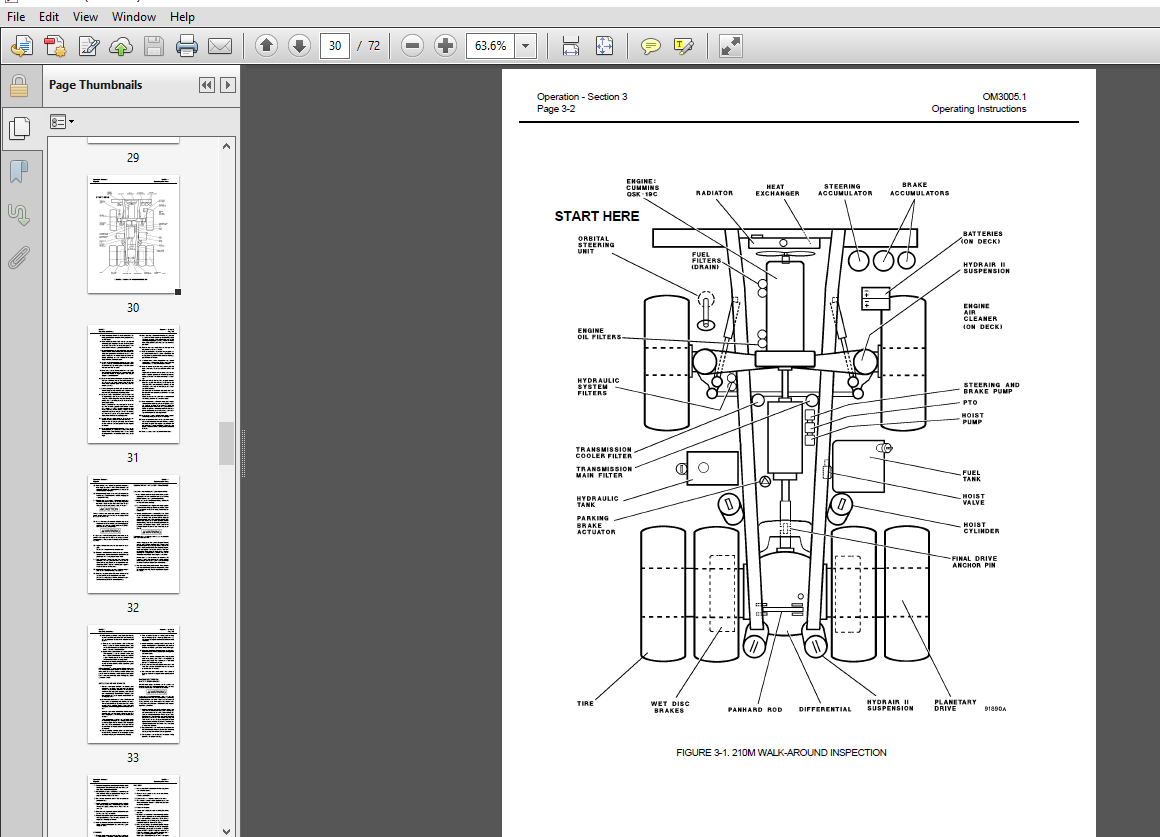Click the 'WET DISC BRAKES' label

670,707
